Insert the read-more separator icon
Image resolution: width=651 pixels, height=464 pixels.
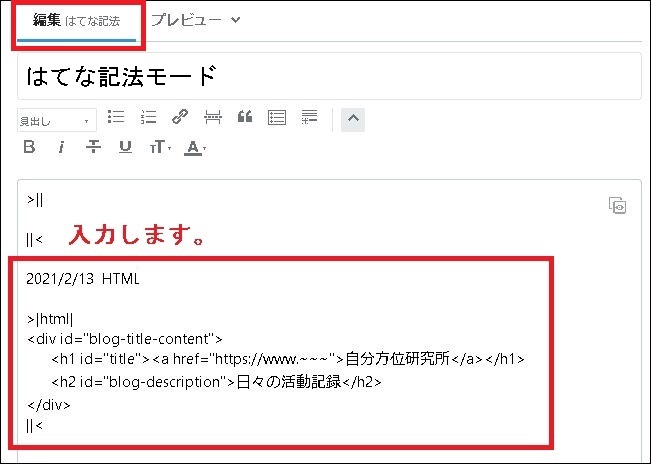pyautogui.click(x=213, y=117)
